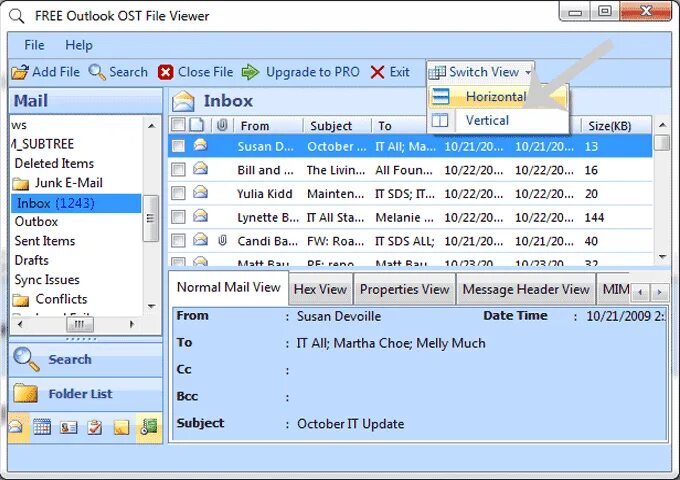Click the attachment column header paperclip icon
680x480 pixels.
222,125
